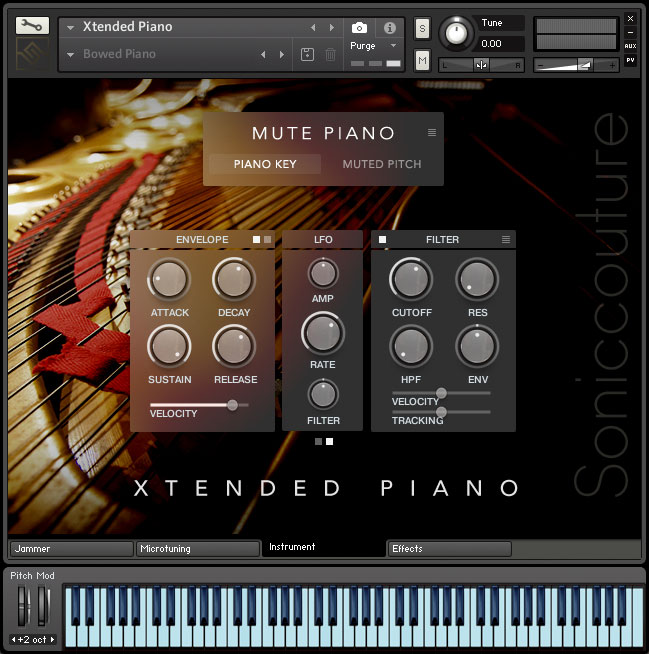649x654 pixels.
Task: Enable PIANO KEY mode
Action: pos(265,164)
